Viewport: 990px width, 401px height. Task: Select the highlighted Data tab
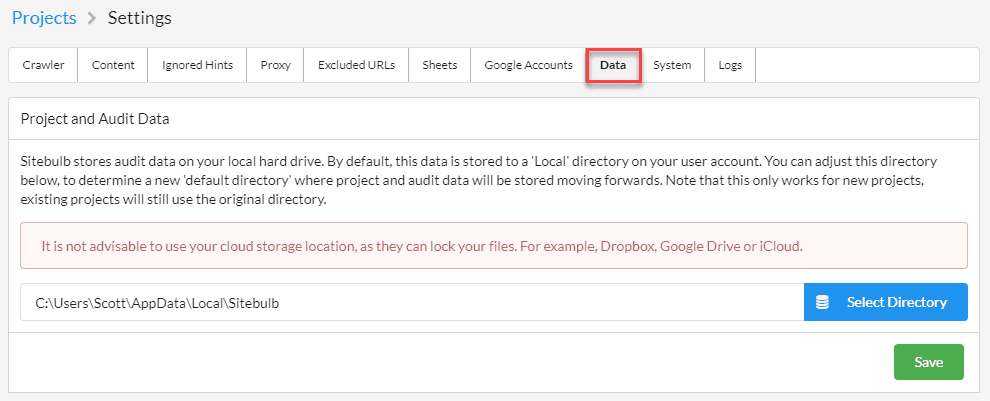613,65
